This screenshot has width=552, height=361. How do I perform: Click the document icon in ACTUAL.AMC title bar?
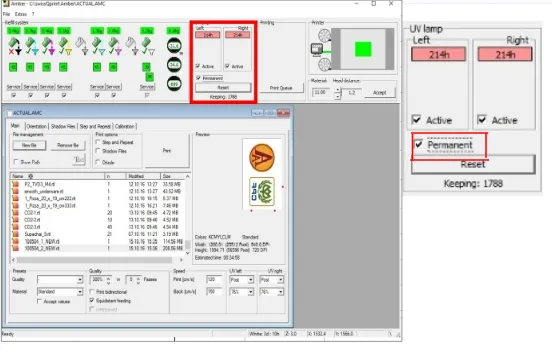click(x=10, y=113)
